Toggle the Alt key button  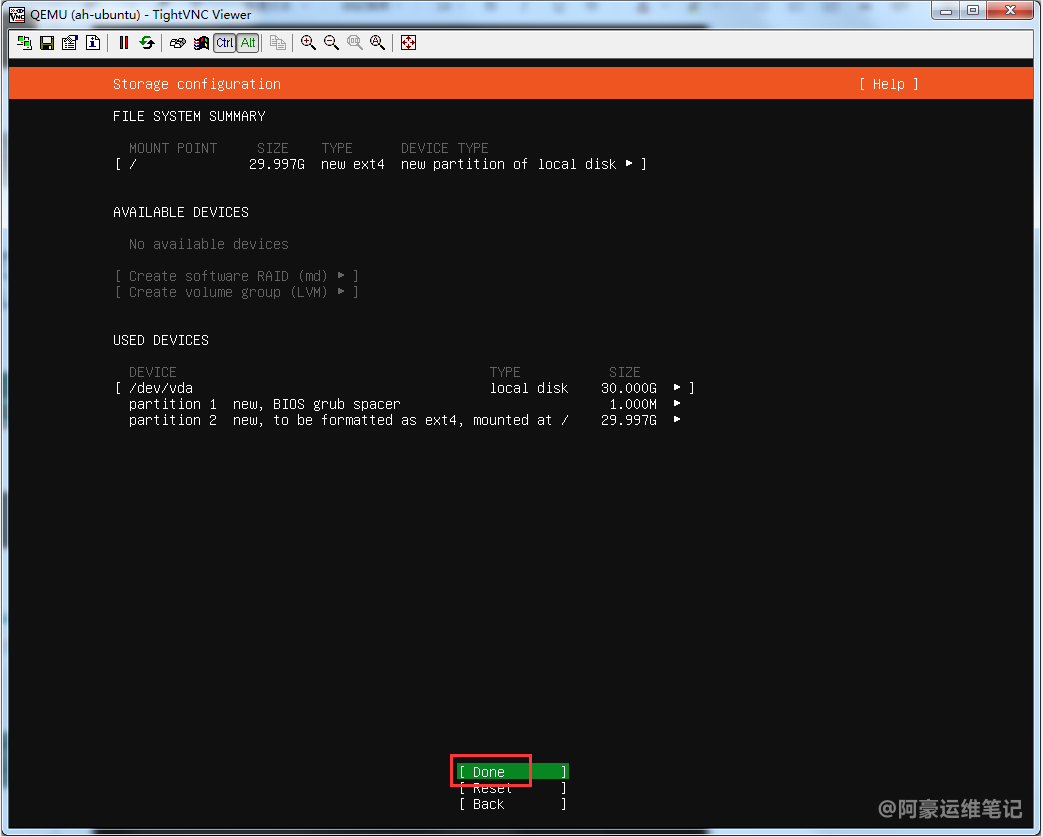click(x=248, y=43)
